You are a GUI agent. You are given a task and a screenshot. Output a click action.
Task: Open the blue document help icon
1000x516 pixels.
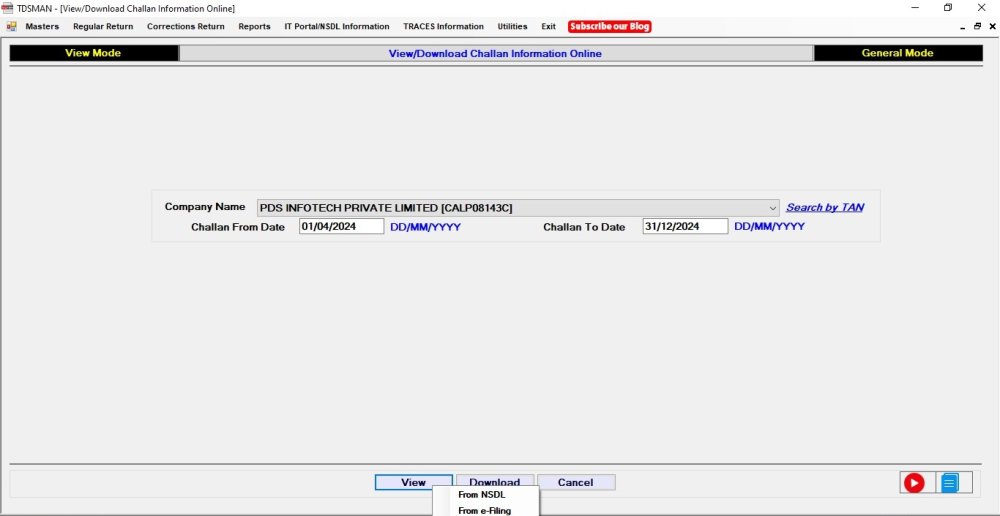[x=950, y=483]
